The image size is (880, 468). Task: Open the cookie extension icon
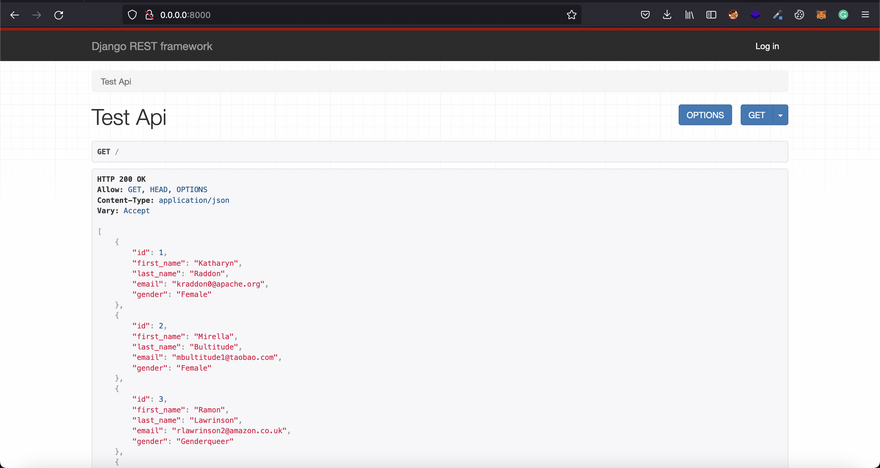[x=799, y=15]
